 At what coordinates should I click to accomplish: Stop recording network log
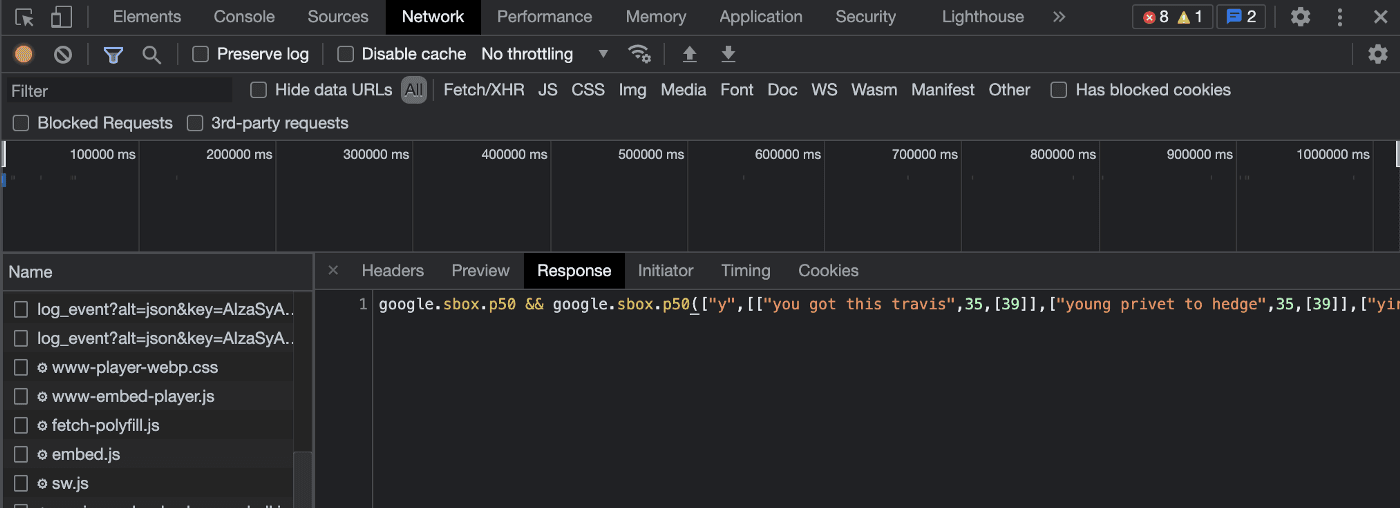24,54
